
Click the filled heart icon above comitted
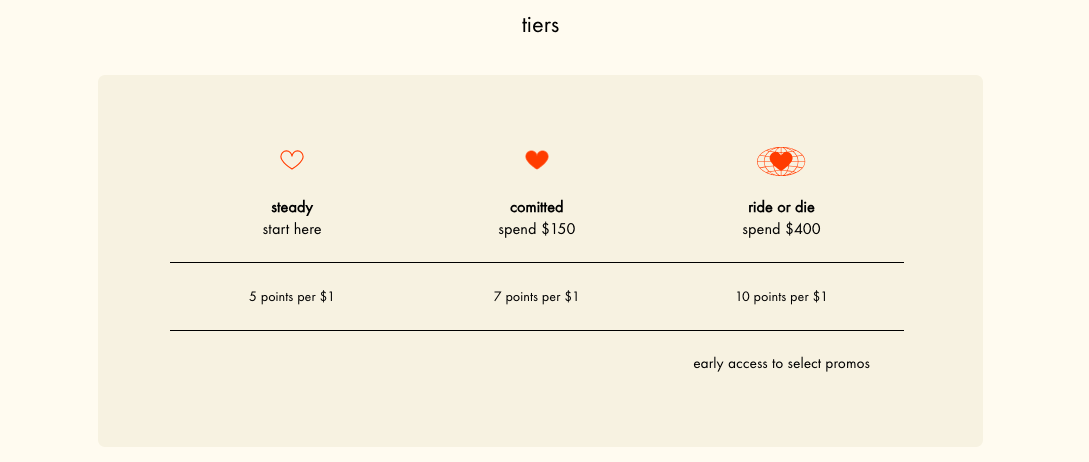(x=537, y=160)
